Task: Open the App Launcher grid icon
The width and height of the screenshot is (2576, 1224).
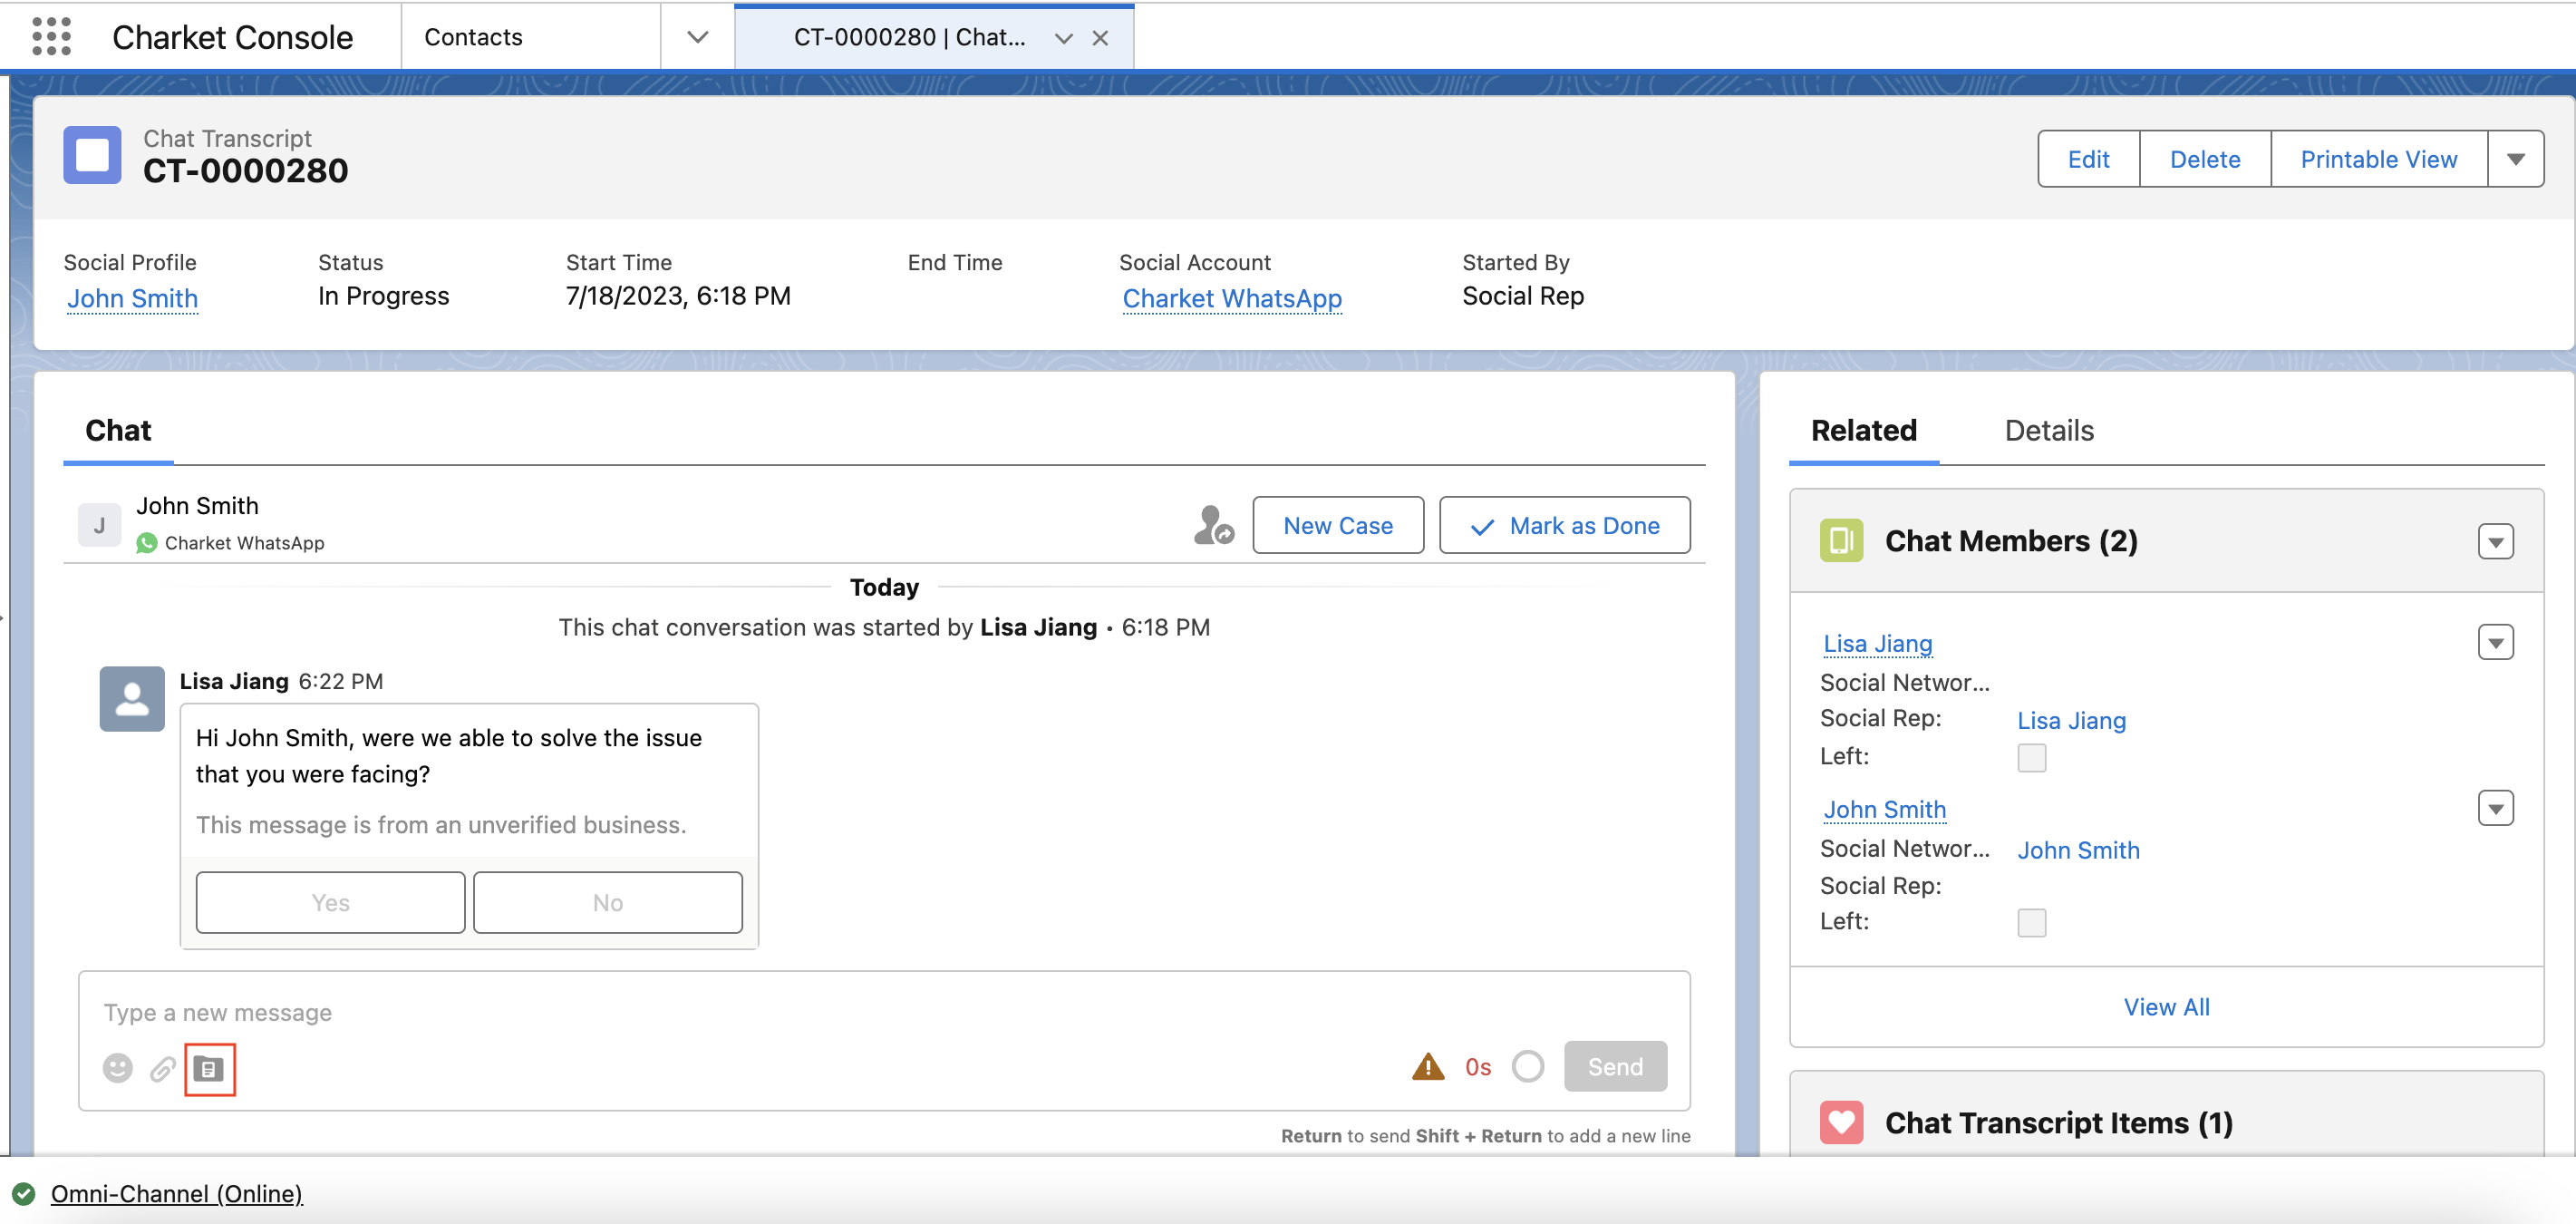Action: [x=51, y=37]
